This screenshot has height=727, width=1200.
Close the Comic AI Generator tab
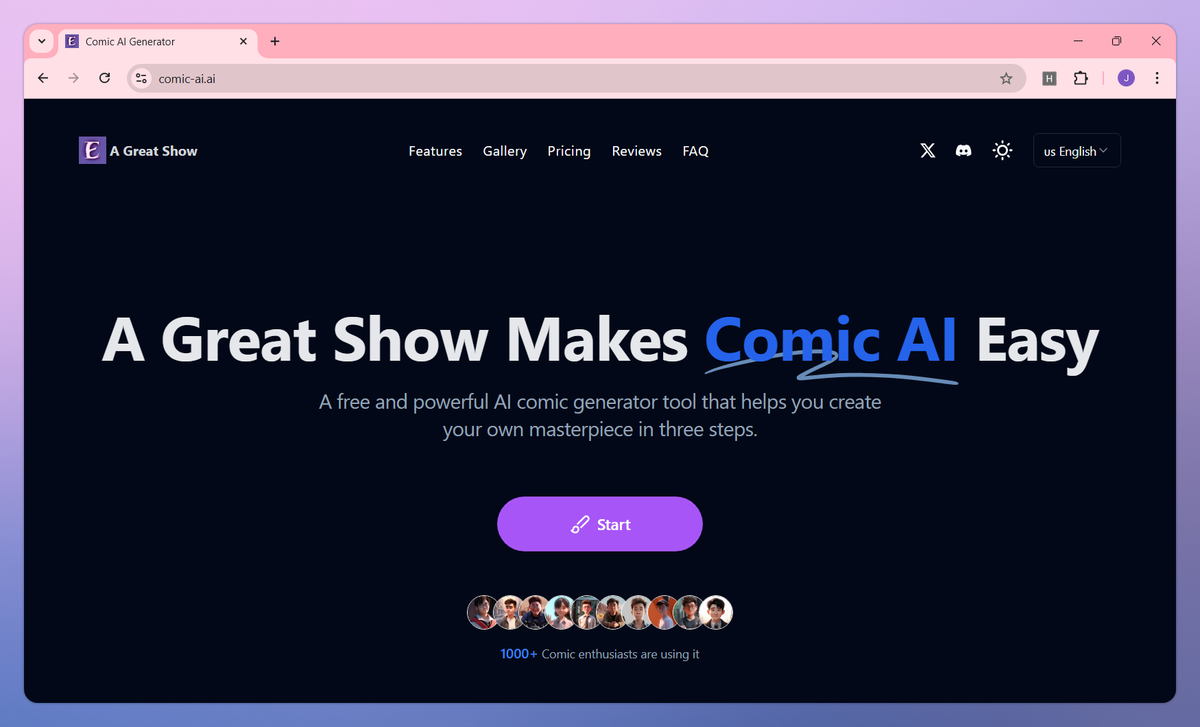point(244,41)
